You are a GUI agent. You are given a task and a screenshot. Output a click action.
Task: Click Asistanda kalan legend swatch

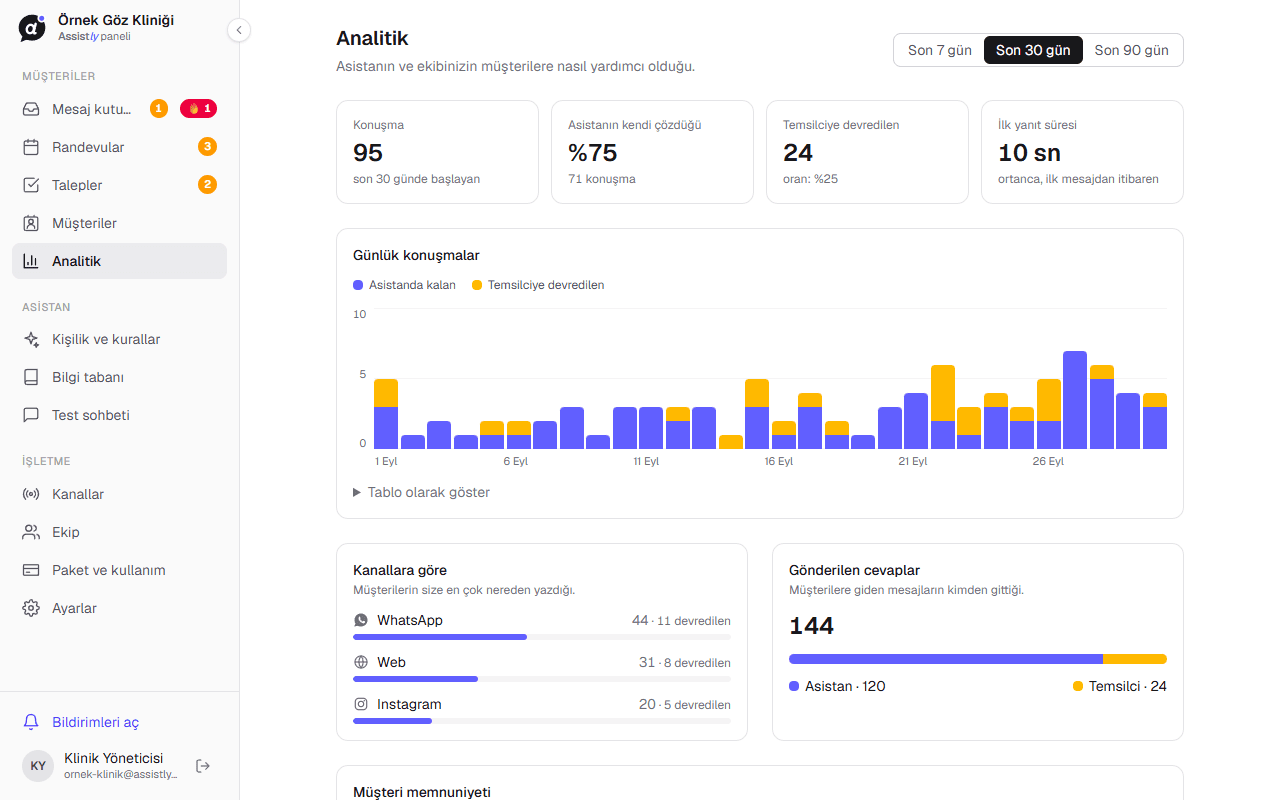coord(358,285)
